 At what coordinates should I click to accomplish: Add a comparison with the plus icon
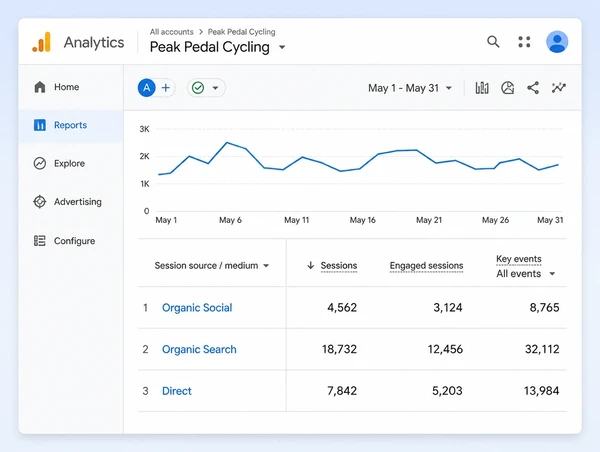point(166,88)
